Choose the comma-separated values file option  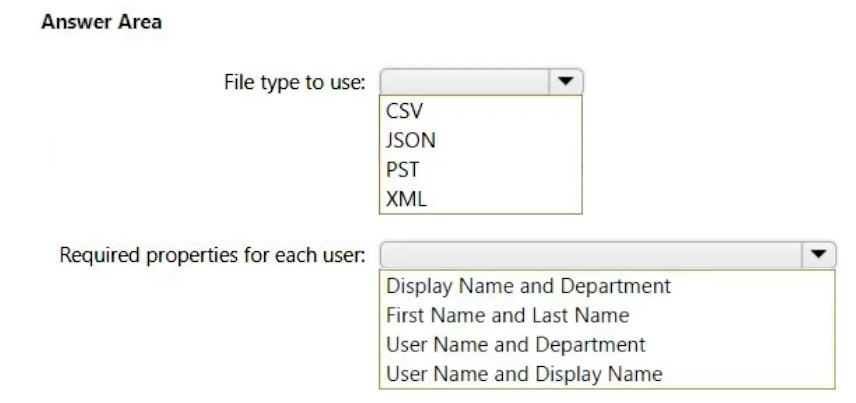(x=401, y=110)
